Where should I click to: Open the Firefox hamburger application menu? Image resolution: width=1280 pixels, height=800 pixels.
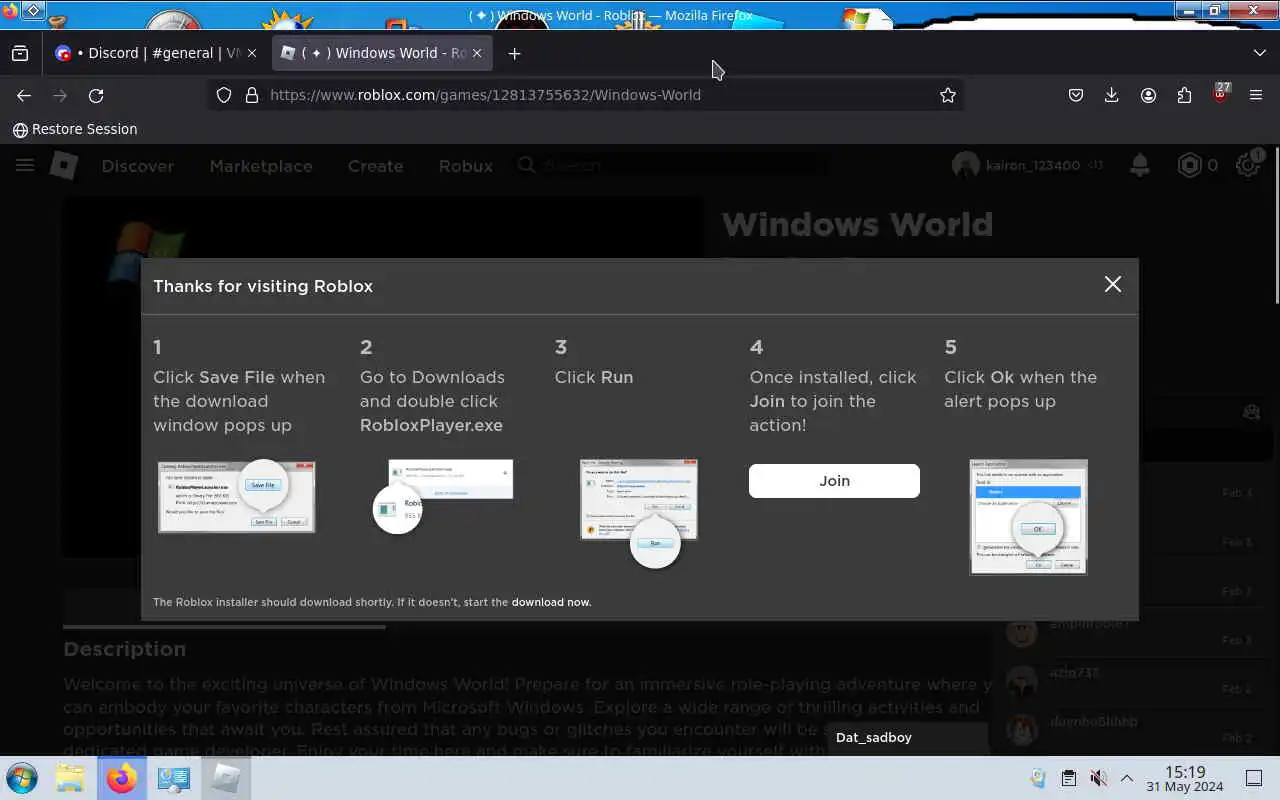pos(1256,95)
